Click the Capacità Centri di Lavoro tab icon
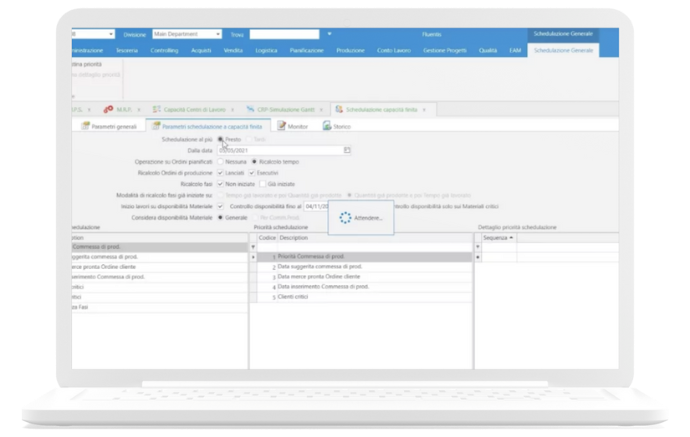Viewport: 690px width, 437px height. point(158,109)
